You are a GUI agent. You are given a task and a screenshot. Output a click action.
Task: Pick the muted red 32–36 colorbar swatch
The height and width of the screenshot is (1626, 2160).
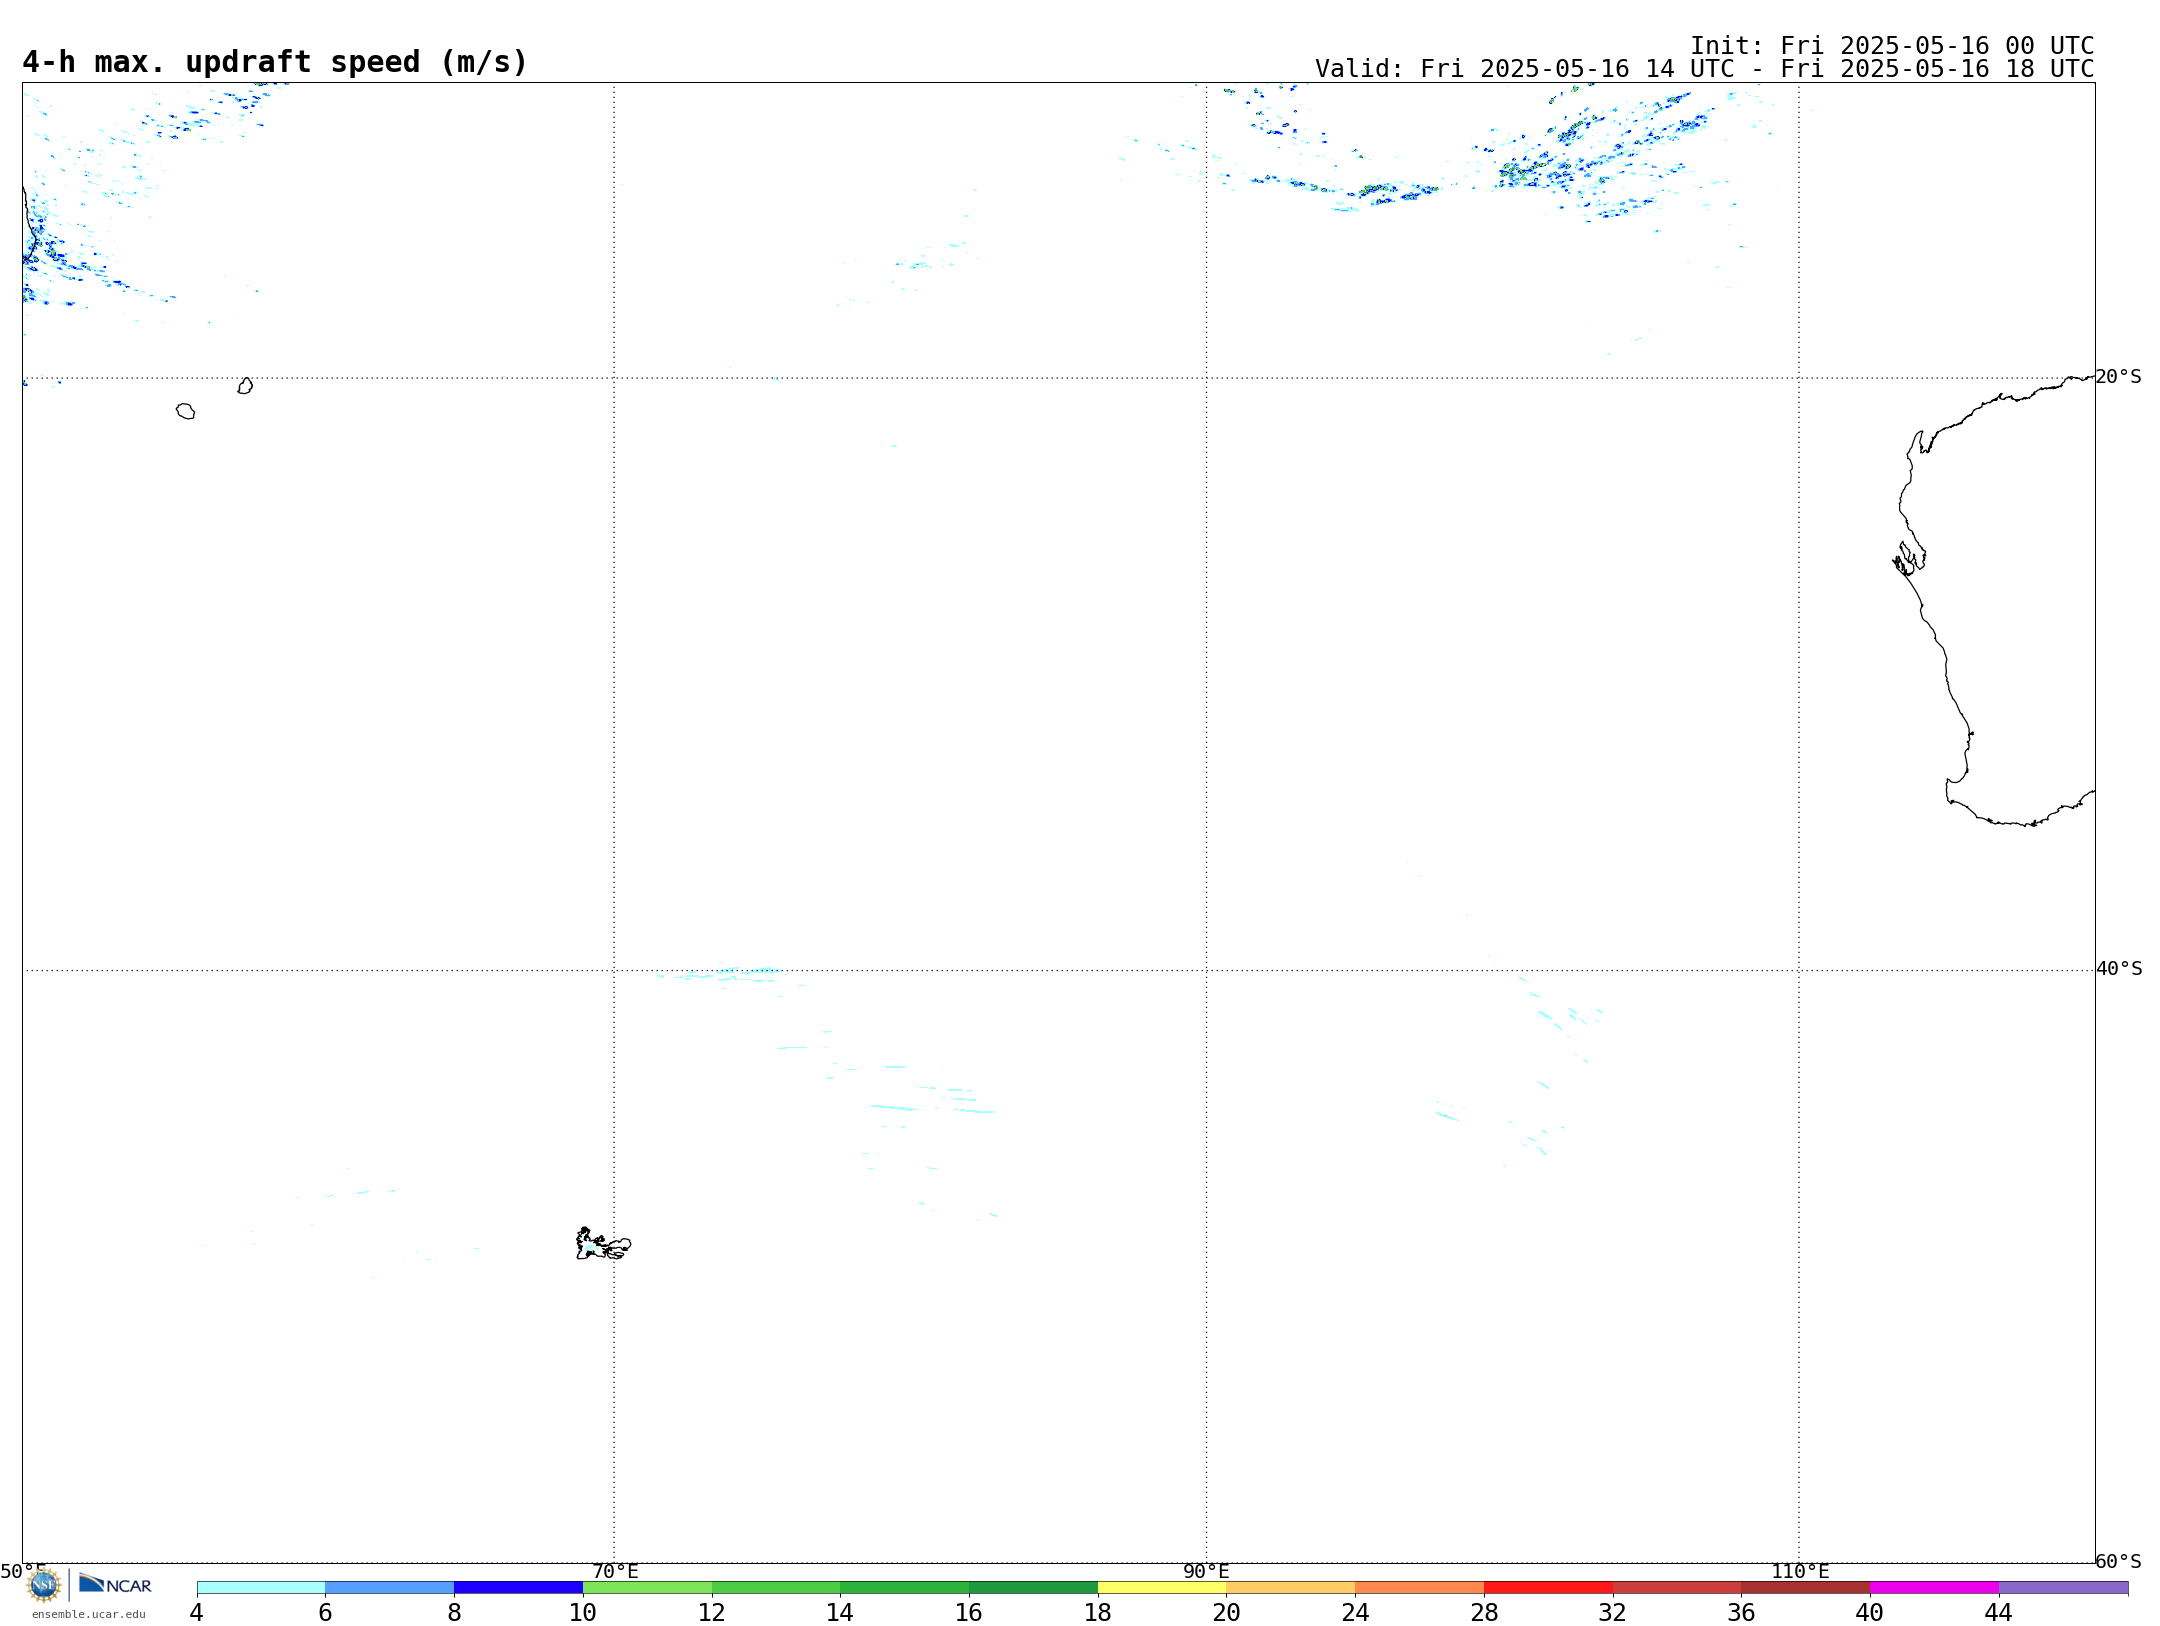(x=1677, y=1588)
